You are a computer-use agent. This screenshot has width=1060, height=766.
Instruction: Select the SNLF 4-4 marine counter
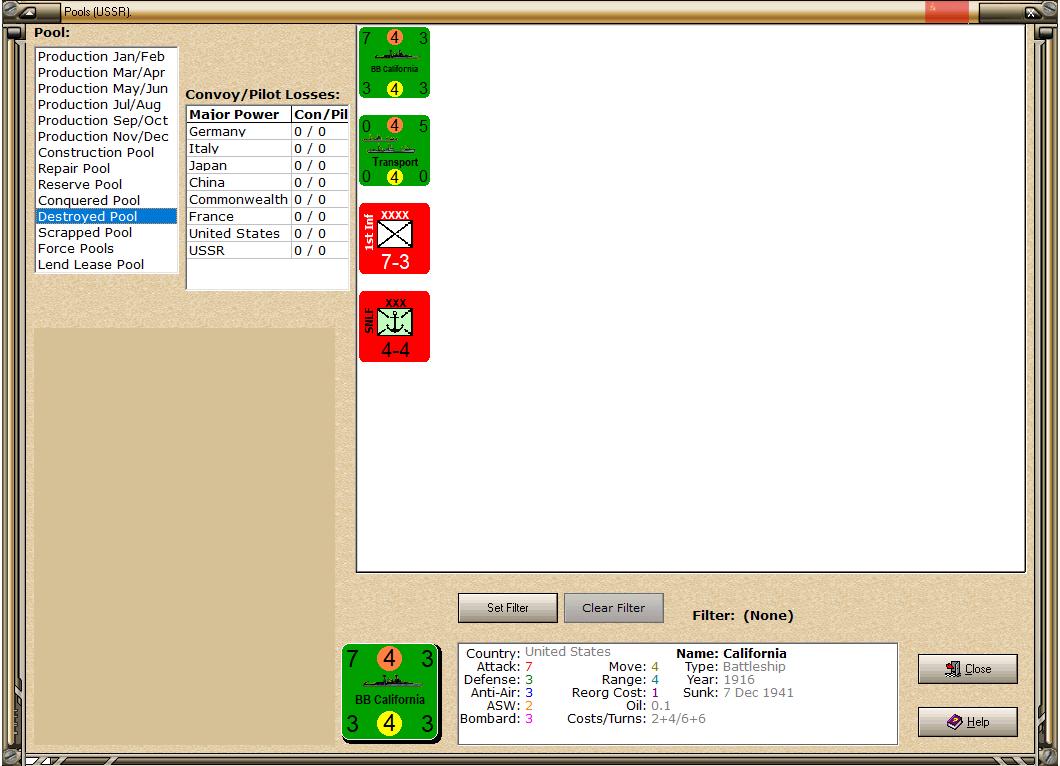pyautogui.click(x=395, y=327)
